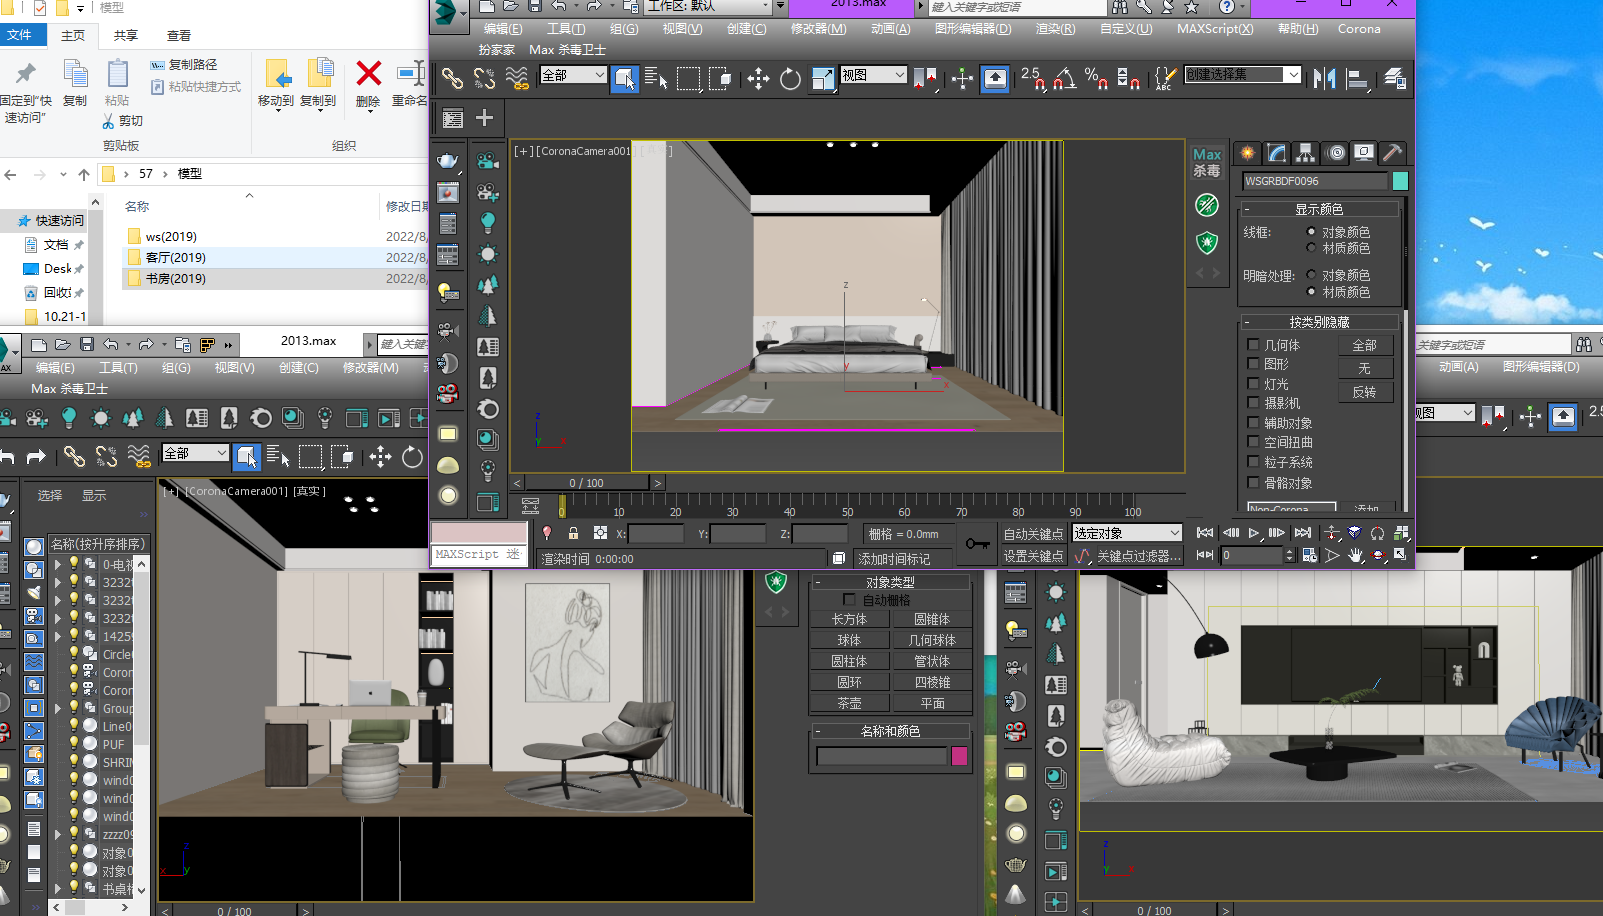Select shaded Object Color radio button
Viewport: 1603px width, 916px height.
pyautogui.click(x=1311, y=275)
